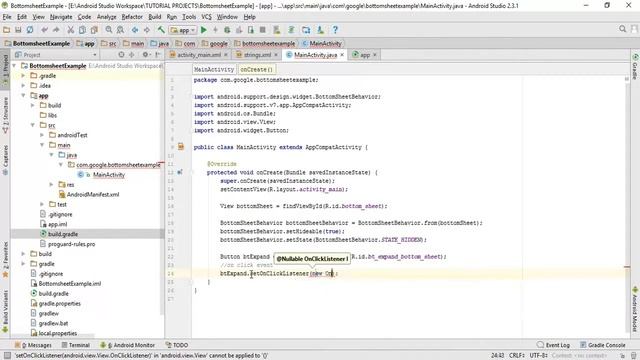Expand the androidTest folder node
The width and height of the screenshot is (640, 360).
tap(42, 135)
